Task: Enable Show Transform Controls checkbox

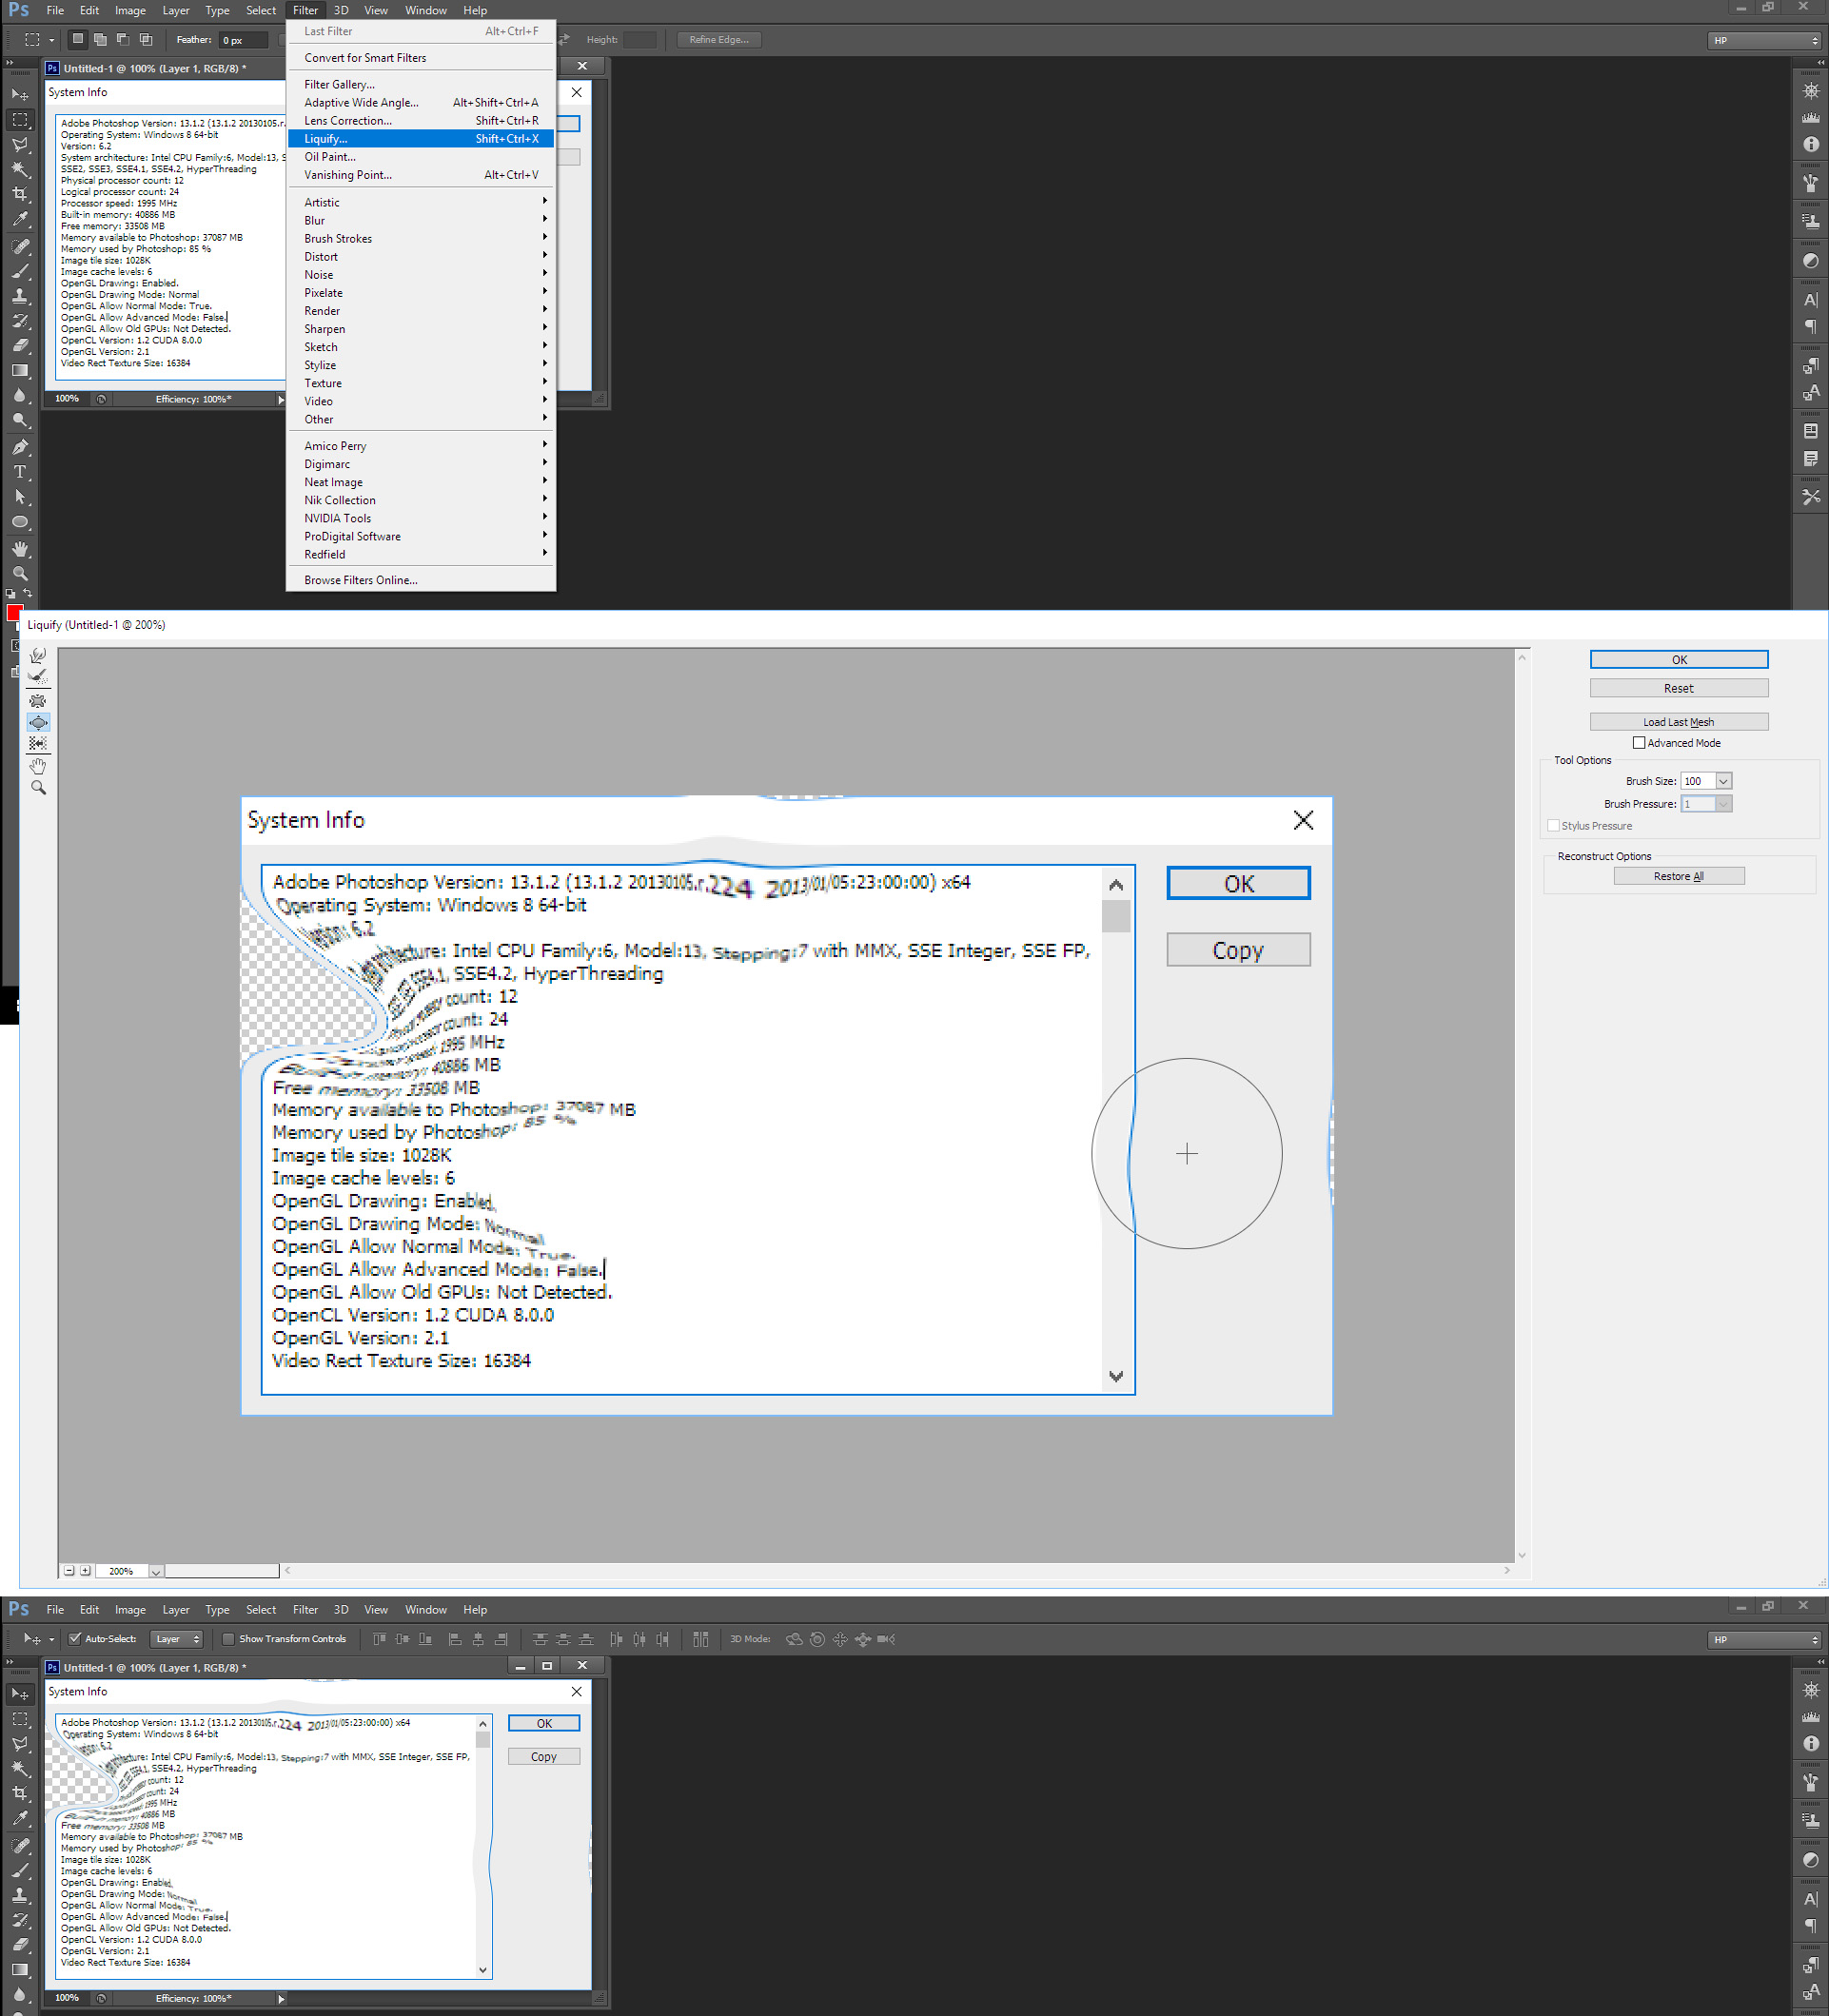Action: (x=228, y=1639)
